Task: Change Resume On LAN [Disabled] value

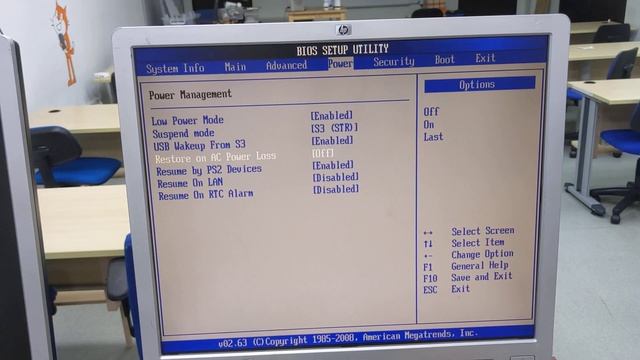Action: tap(336, 178)
